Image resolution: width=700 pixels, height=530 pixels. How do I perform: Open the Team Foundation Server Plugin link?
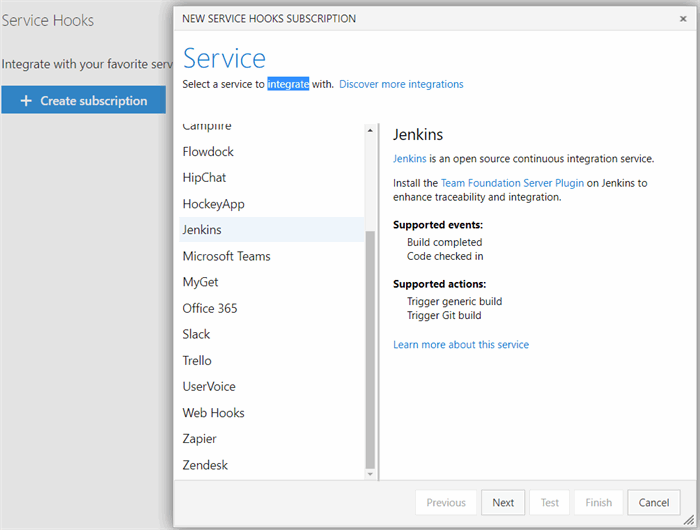tap(514, 183)
